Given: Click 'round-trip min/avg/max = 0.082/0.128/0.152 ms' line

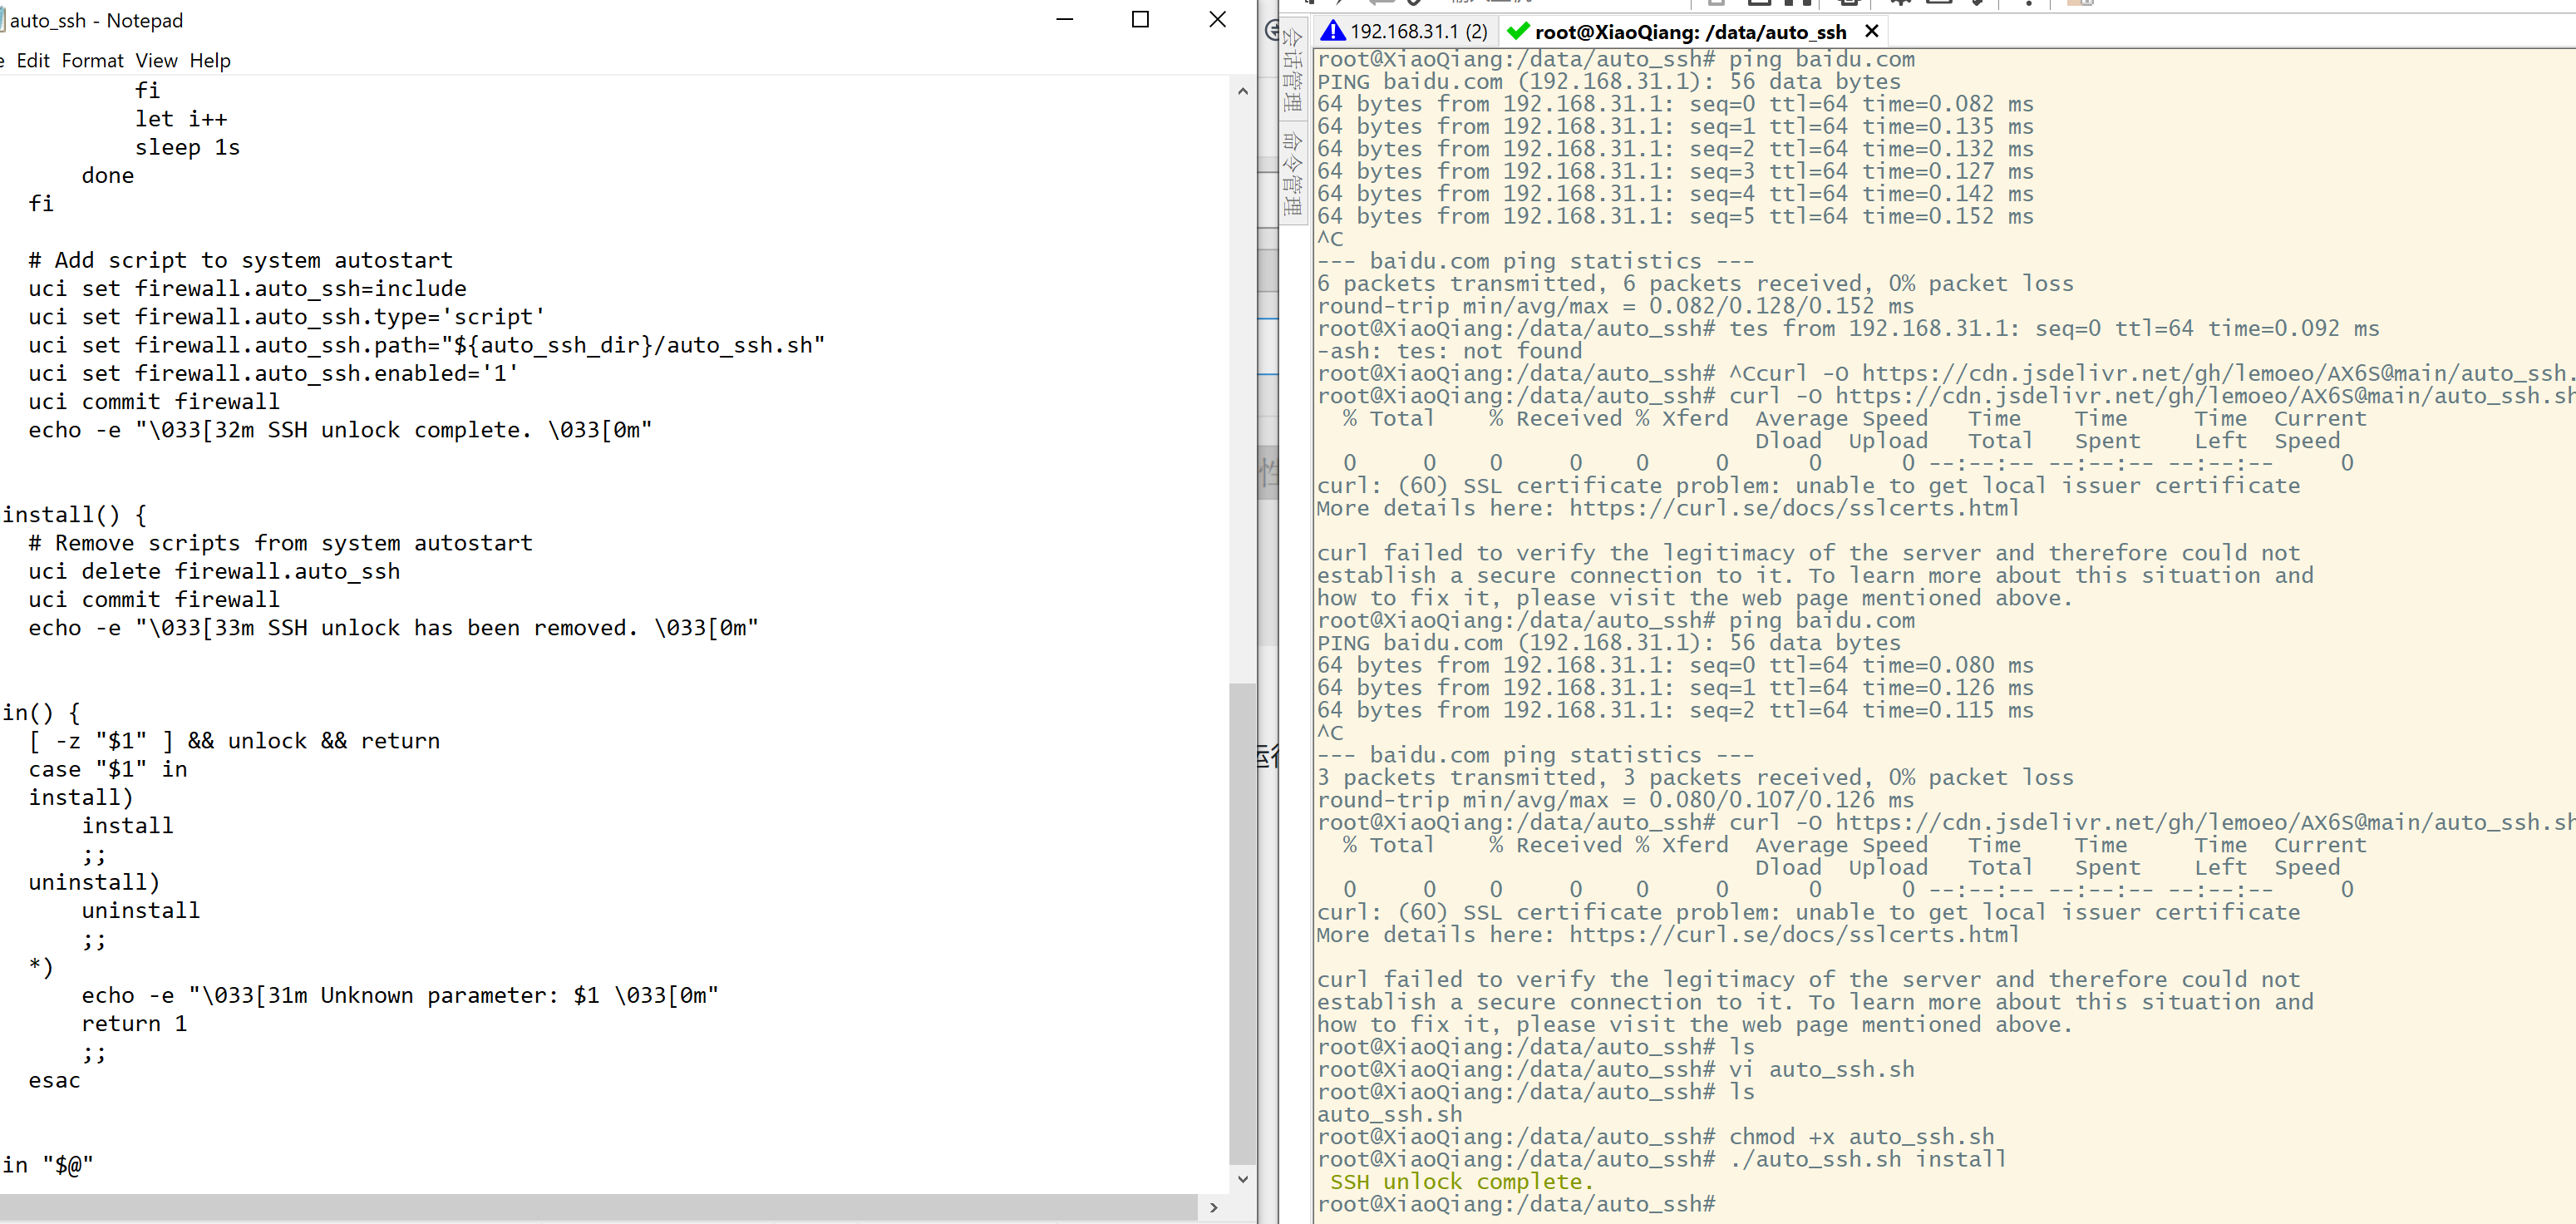Looking at the screenshot, I should tap(1615, 306).
